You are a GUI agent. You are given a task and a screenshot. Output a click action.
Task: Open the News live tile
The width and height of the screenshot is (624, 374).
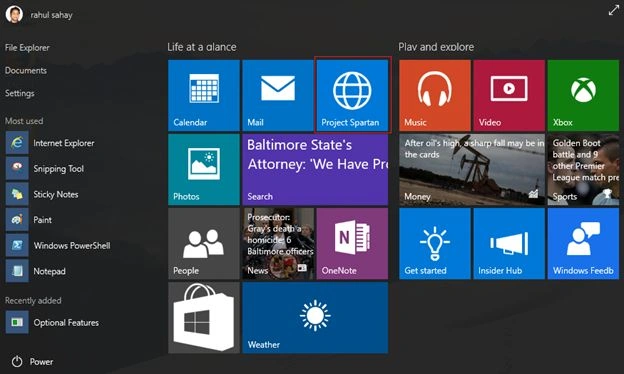pos(278,243)
